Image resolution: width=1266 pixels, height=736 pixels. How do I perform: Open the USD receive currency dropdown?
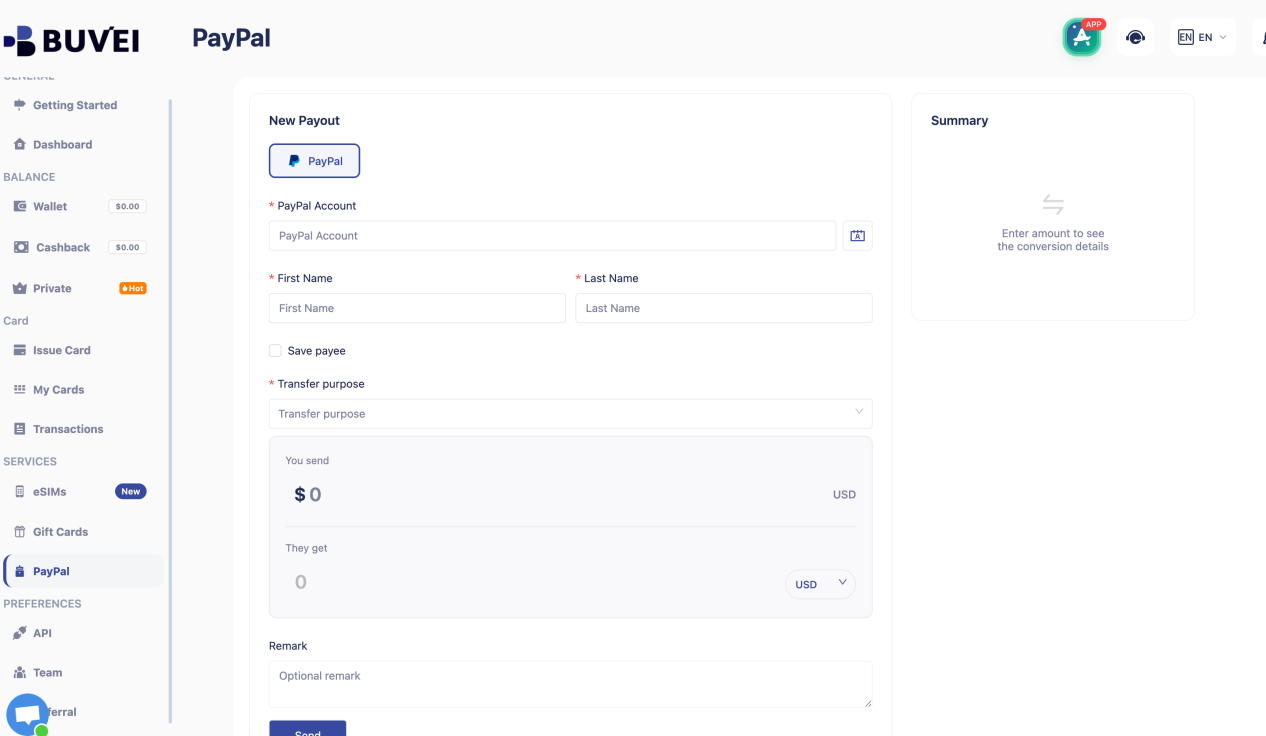pos(820,584)
